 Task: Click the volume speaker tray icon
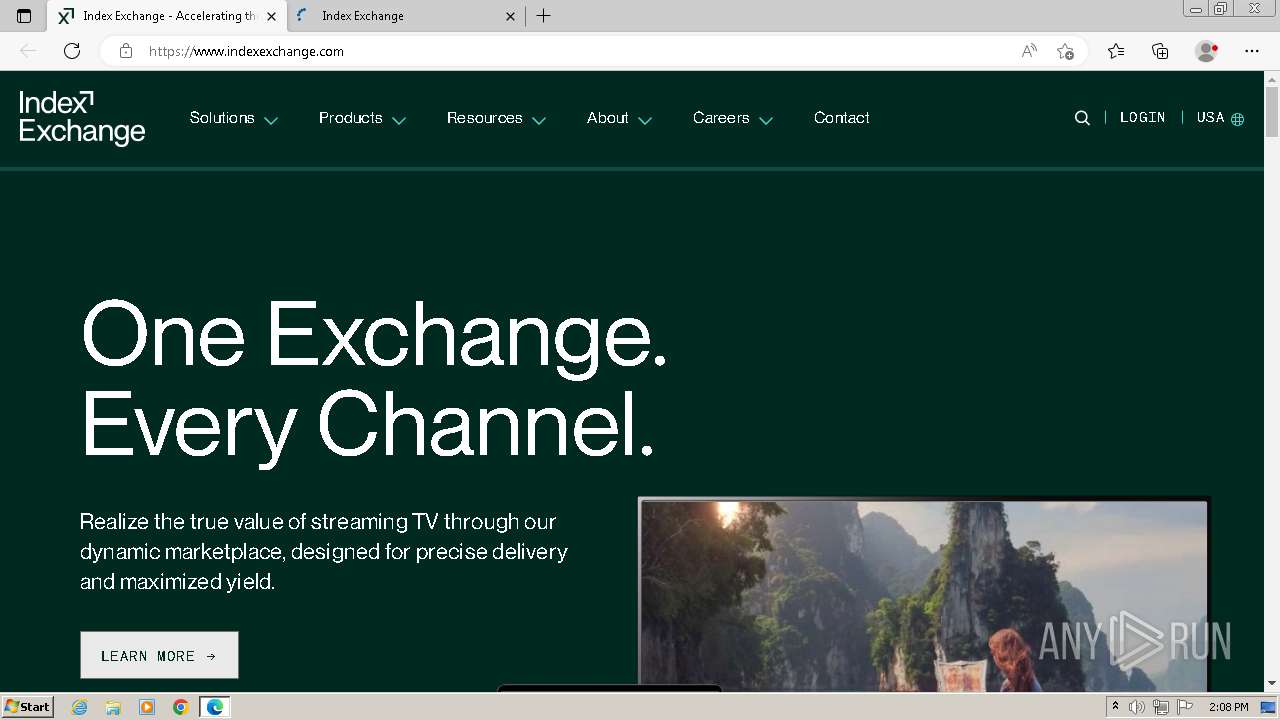pos(1137,707)
